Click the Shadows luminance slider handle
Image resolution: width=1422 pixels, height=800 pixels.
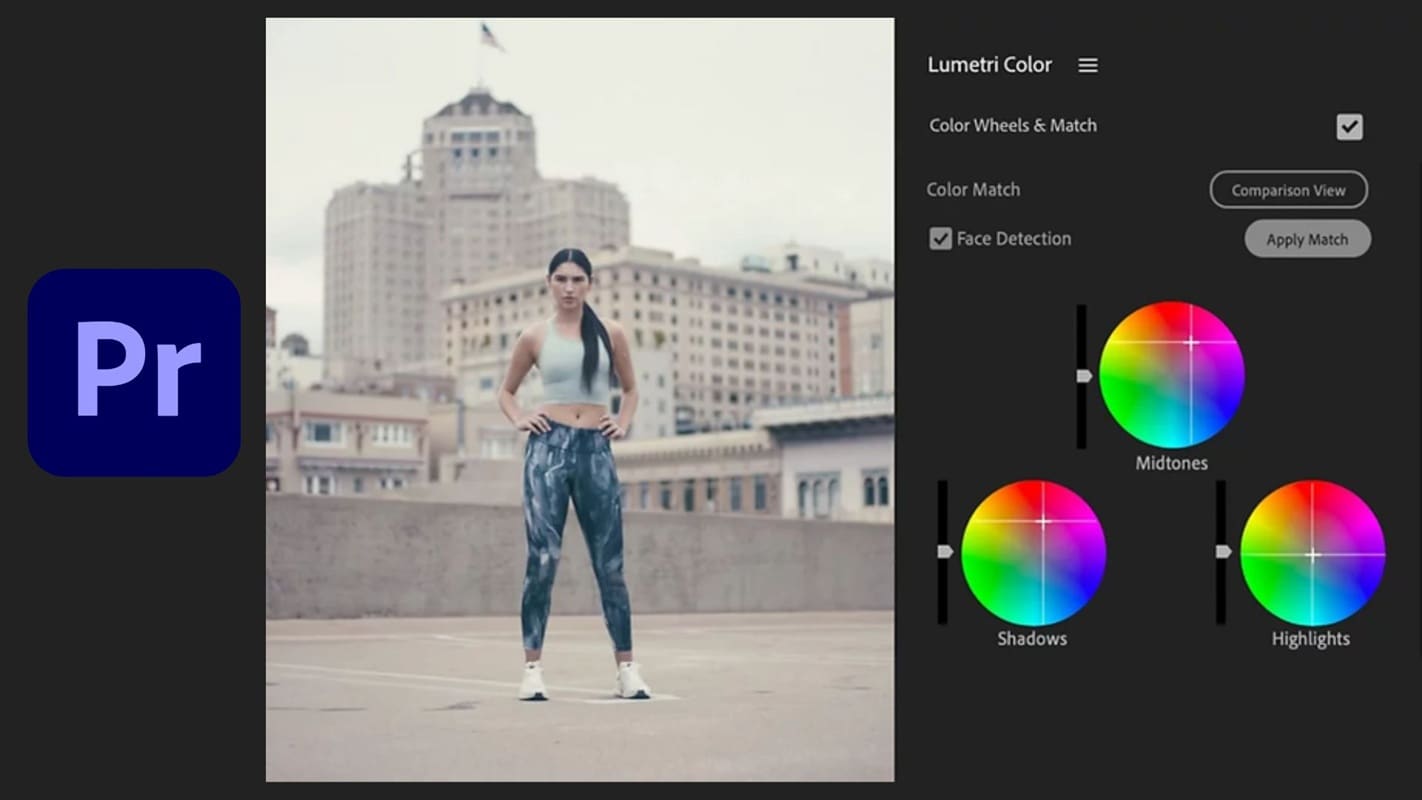click(x=944, y=553)
